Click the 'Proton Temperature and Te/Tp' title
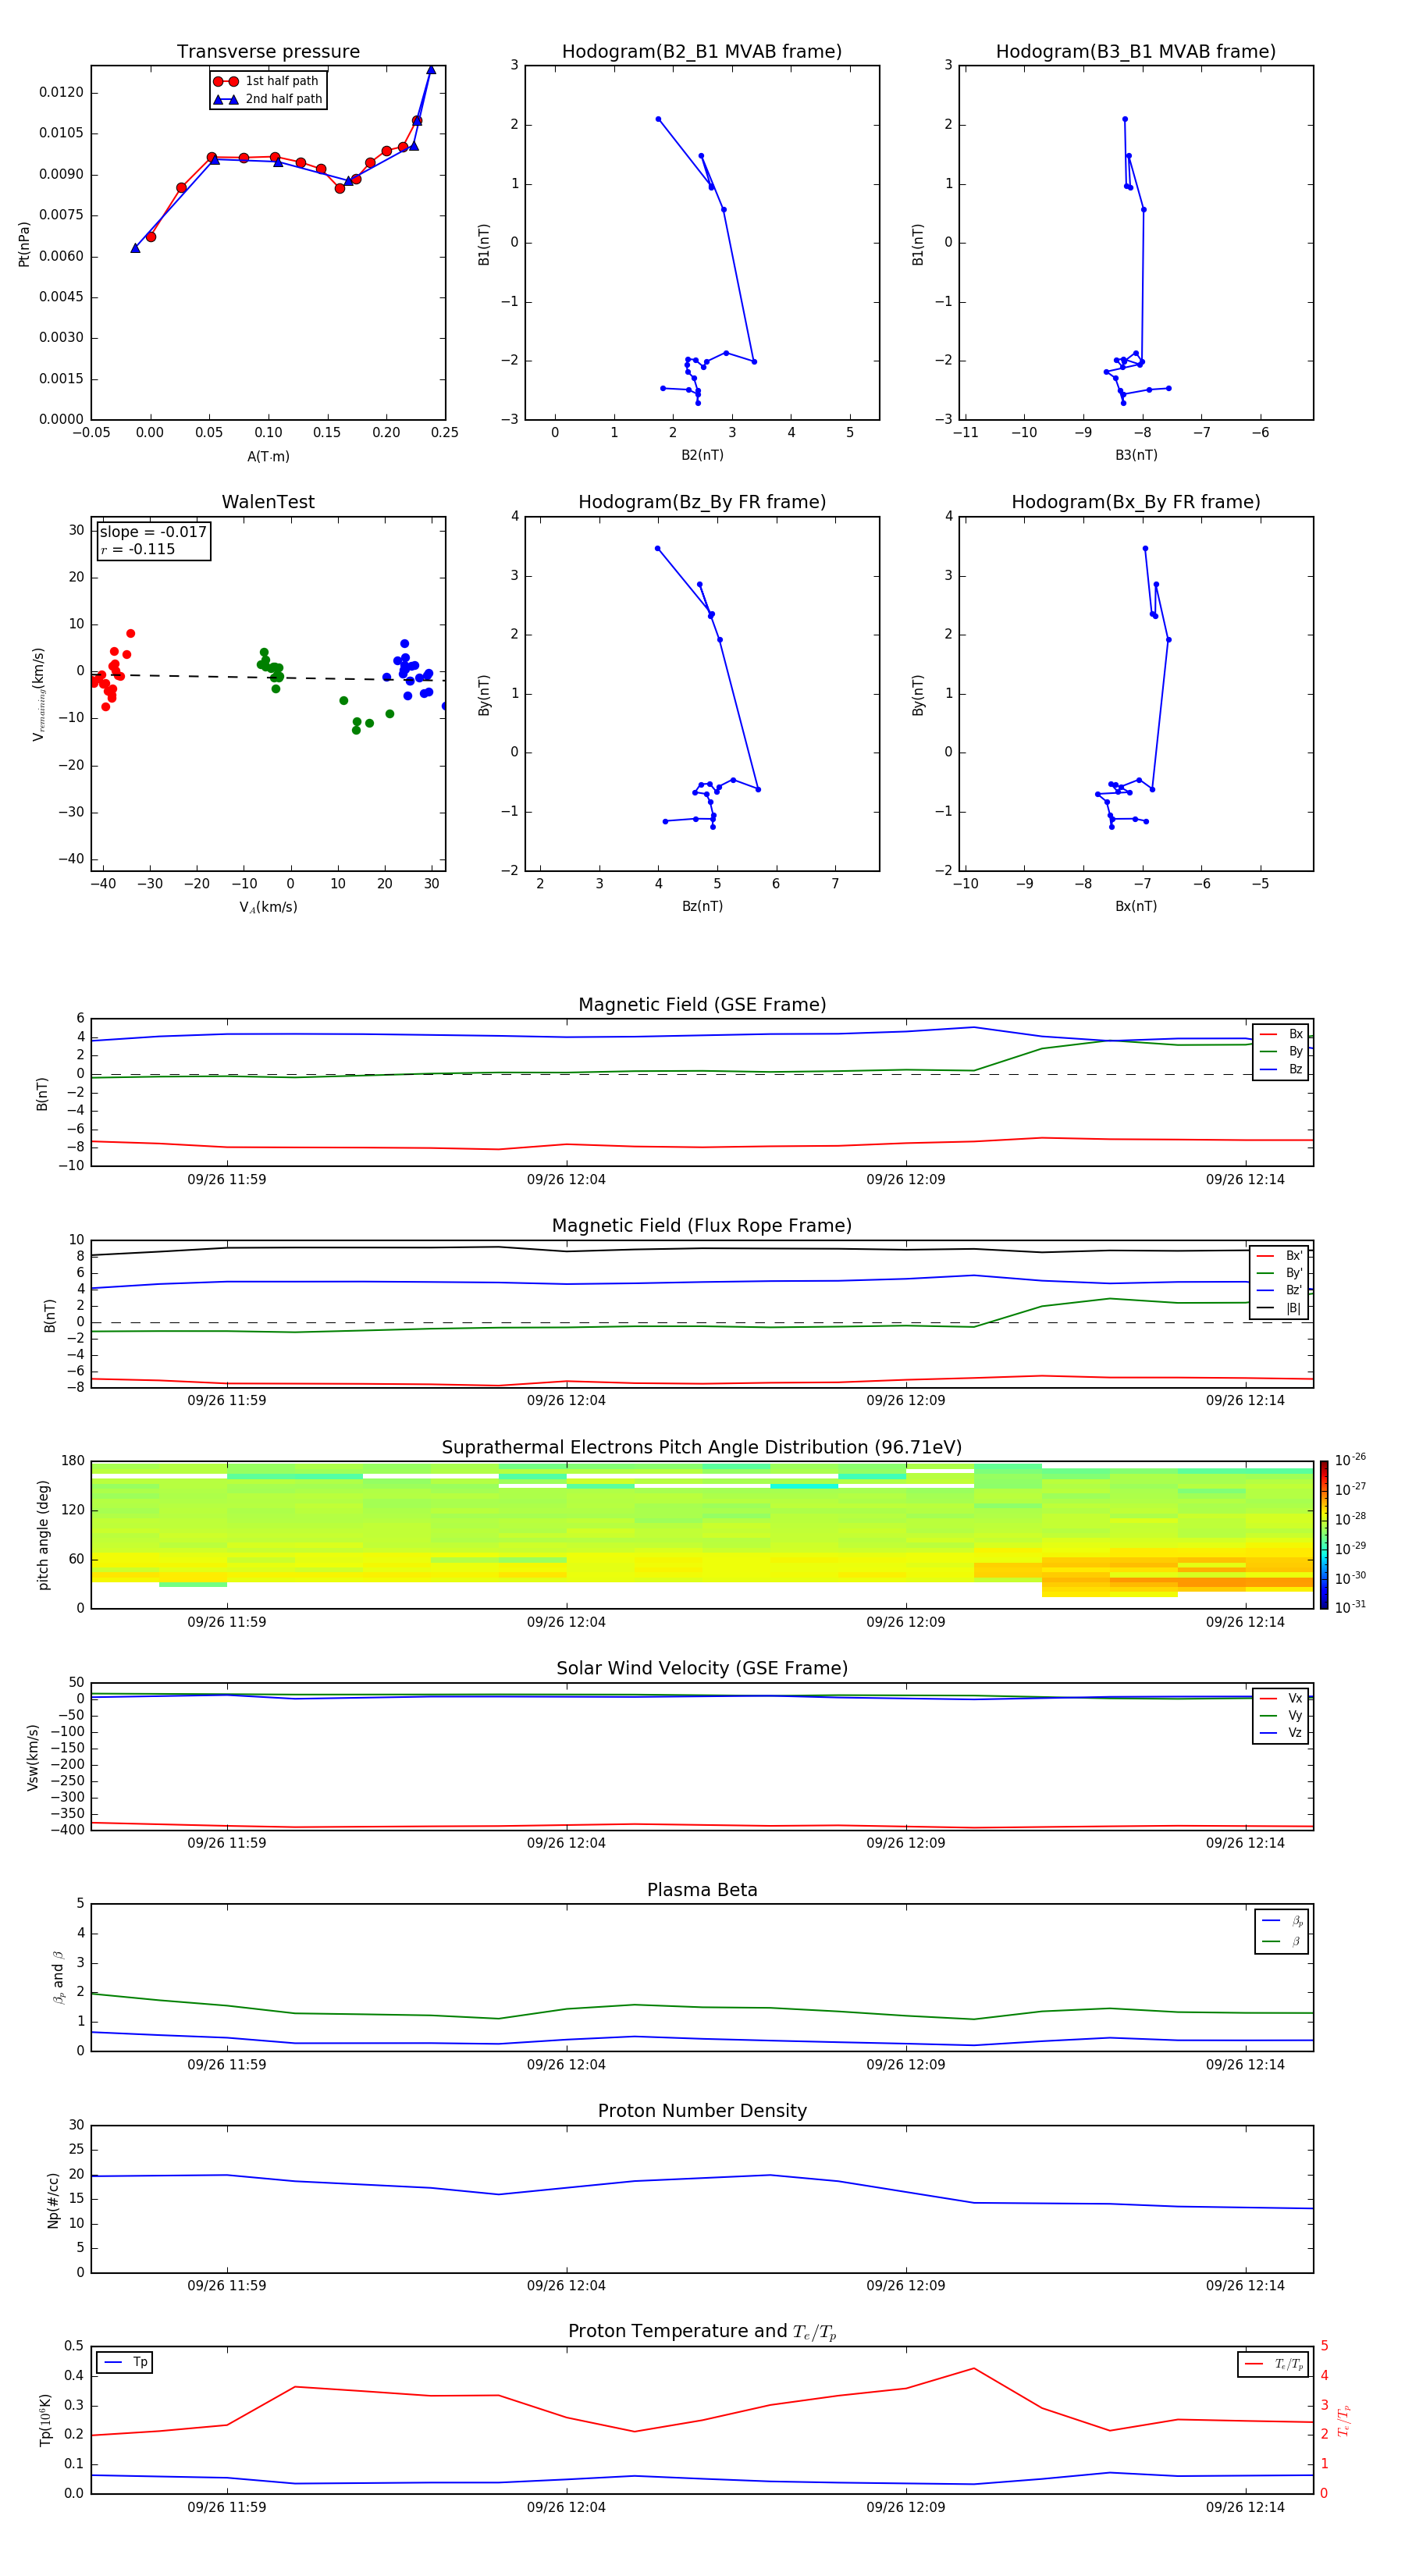This screenshot has height=2576, width=1405. [x=702, y=2332]
